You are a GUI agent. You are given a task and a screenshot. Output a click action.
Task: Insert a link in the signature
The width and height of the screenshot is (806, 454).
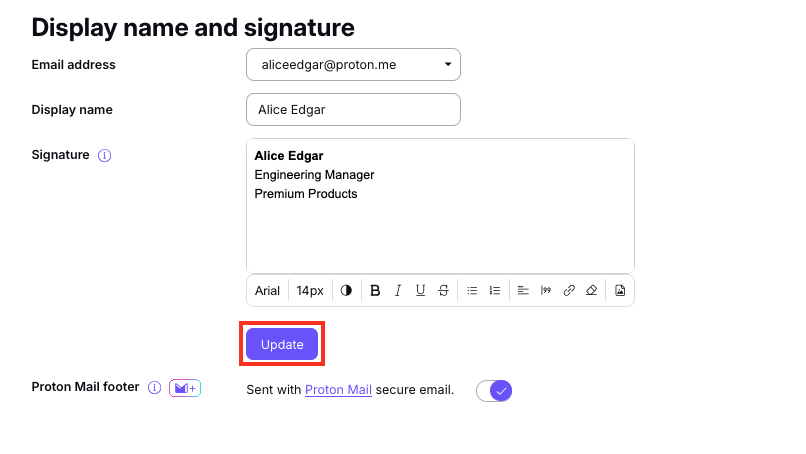[569, 291]
